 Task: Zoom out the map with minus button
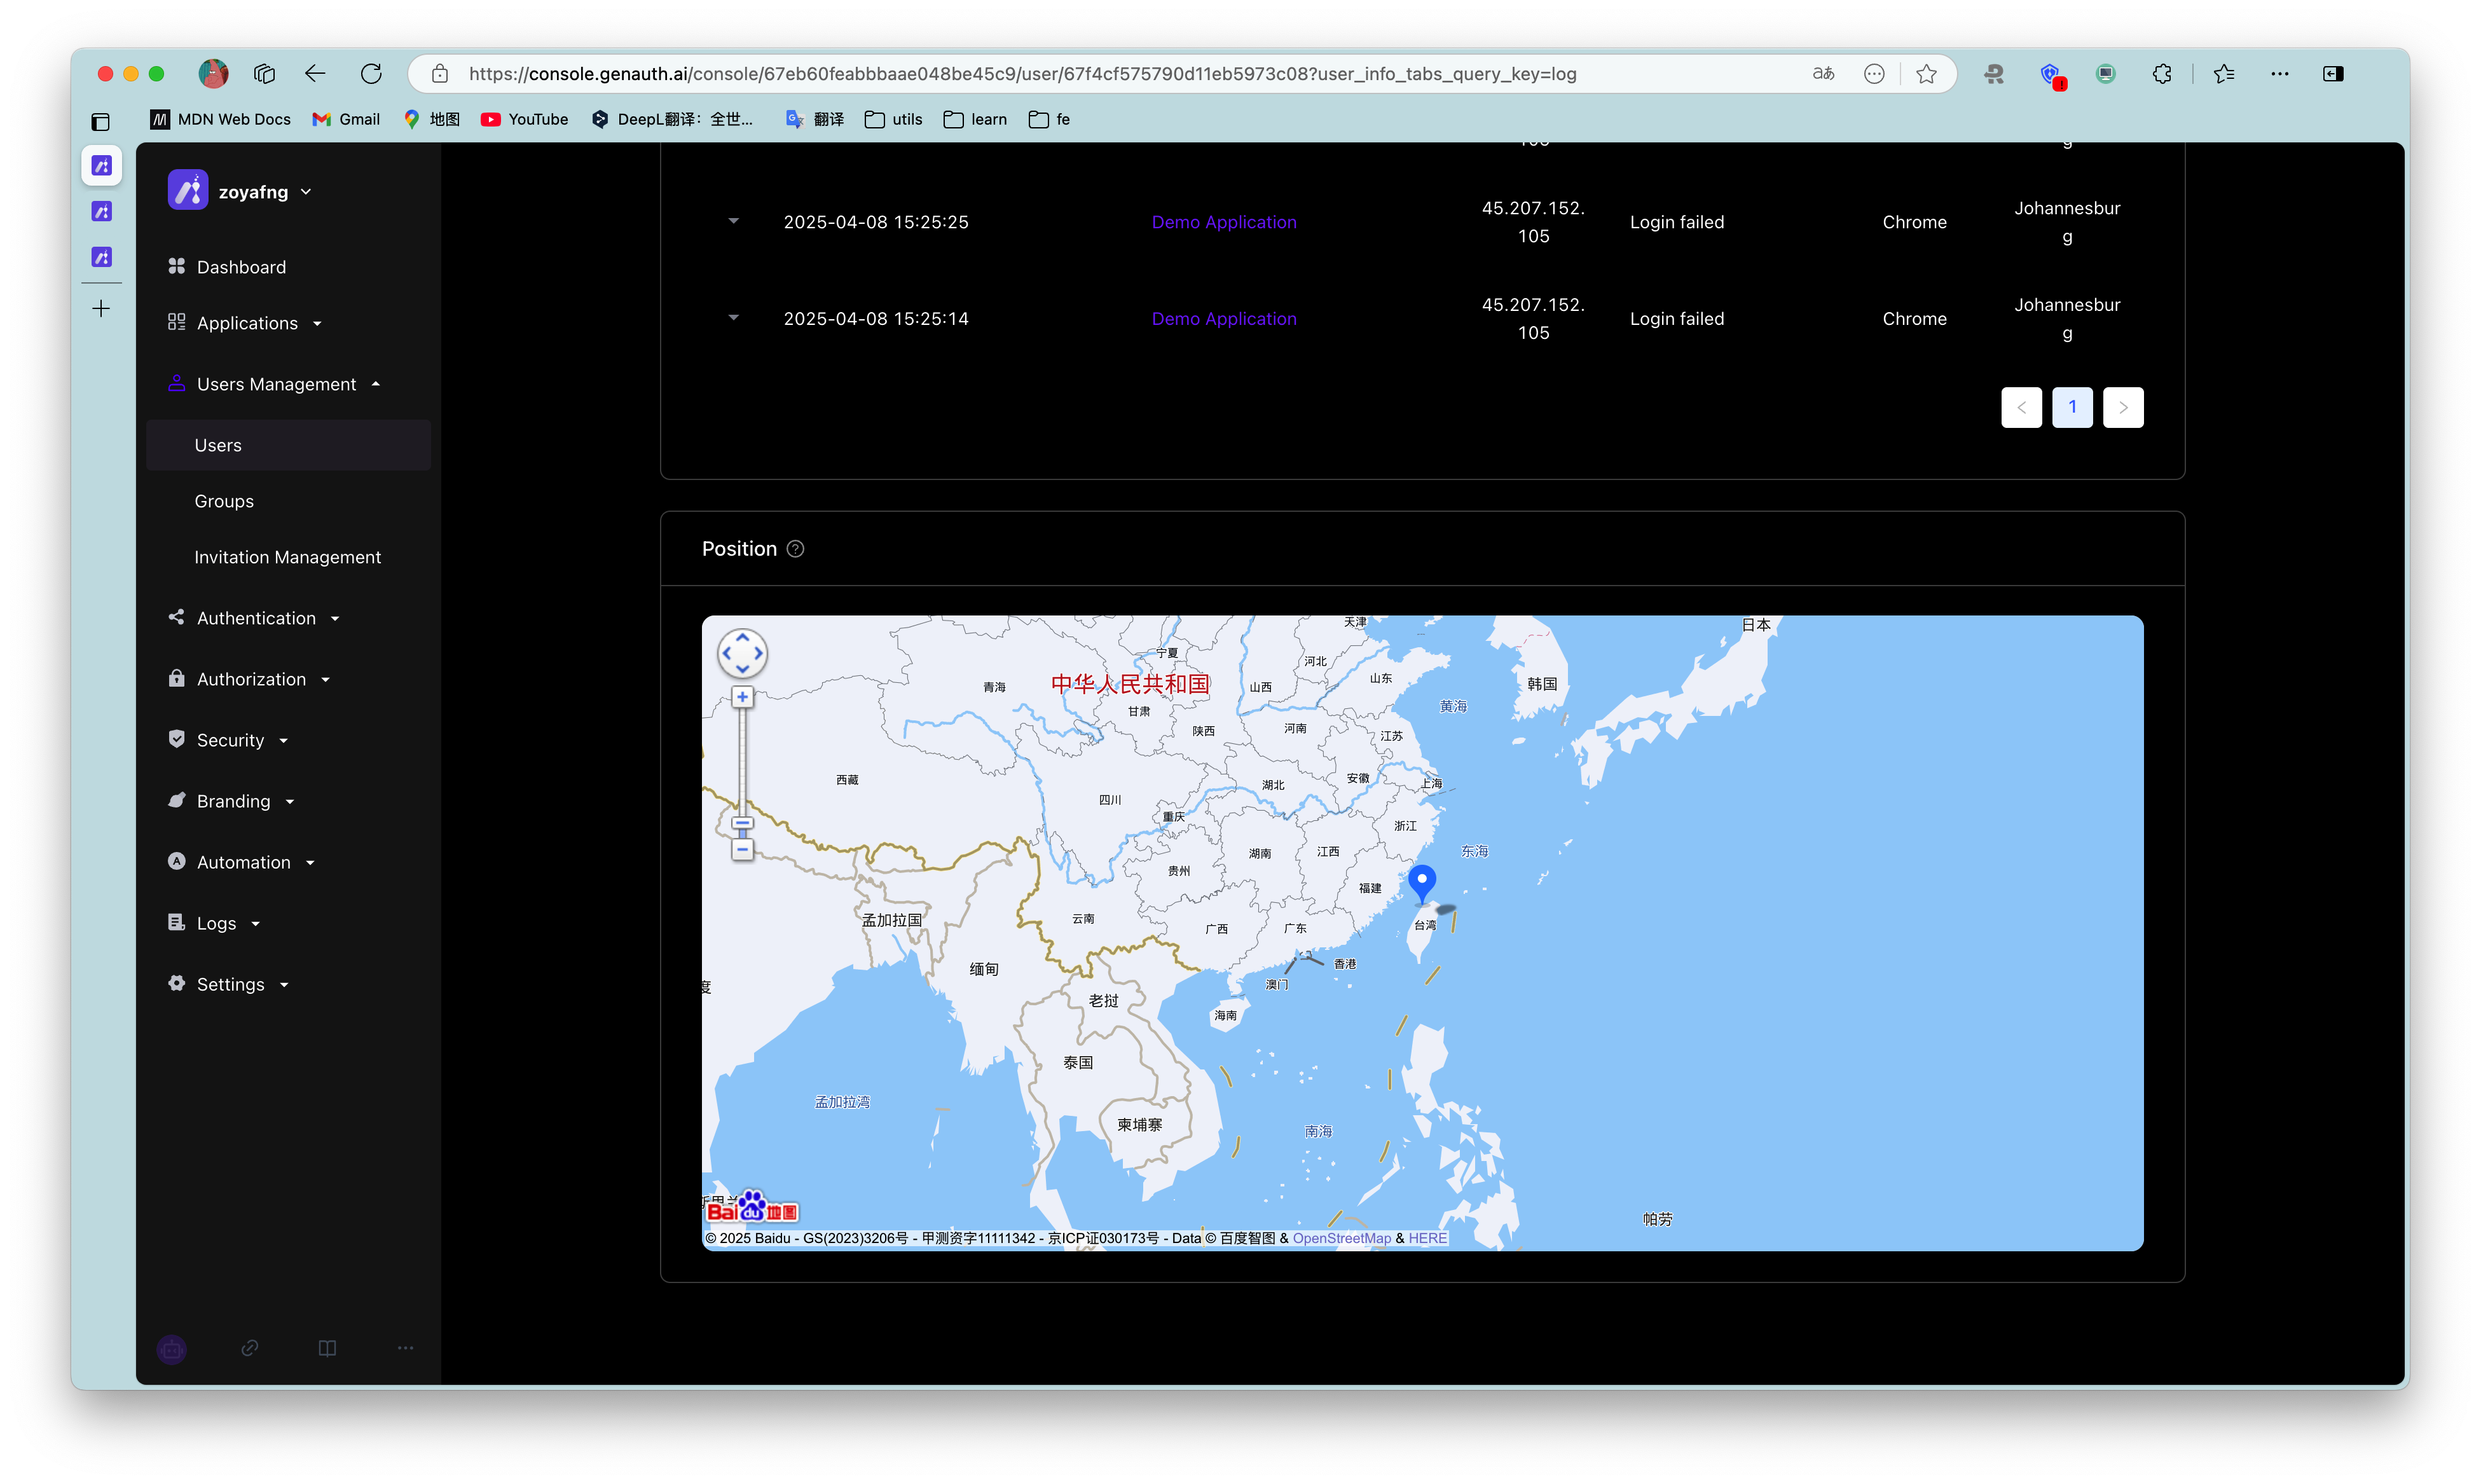point(742,850)
